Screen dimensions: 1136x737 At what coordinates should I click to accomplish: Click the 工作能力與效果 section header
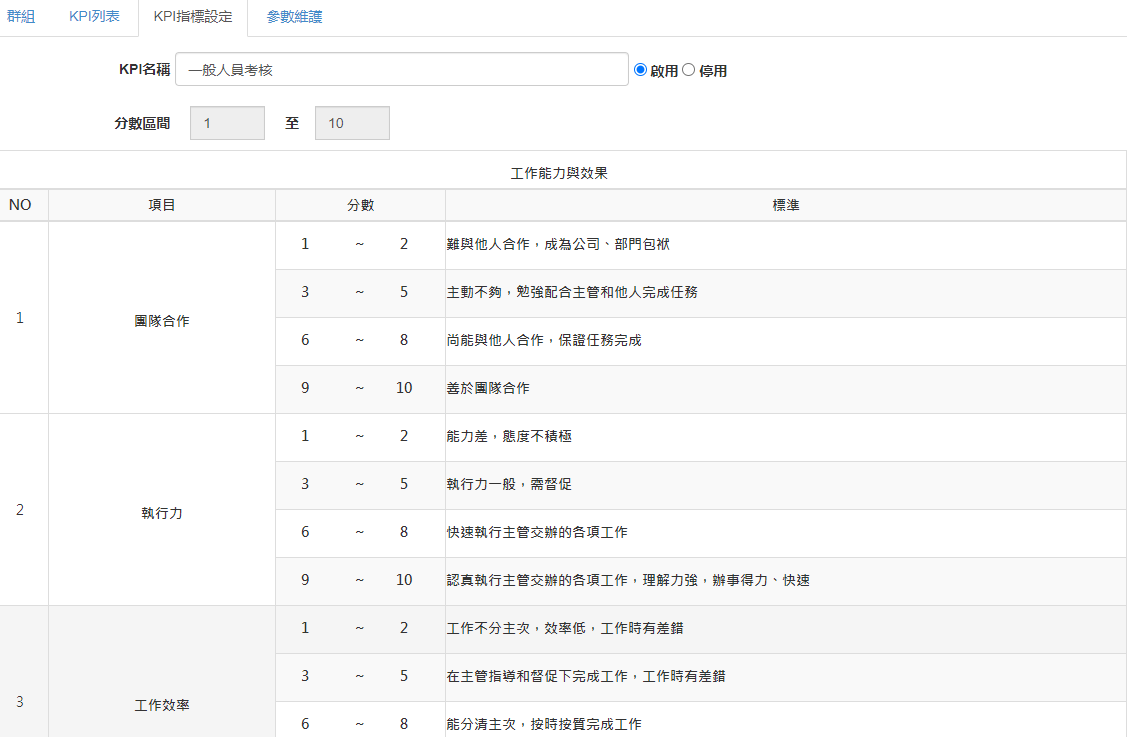(x=559, y=173)
